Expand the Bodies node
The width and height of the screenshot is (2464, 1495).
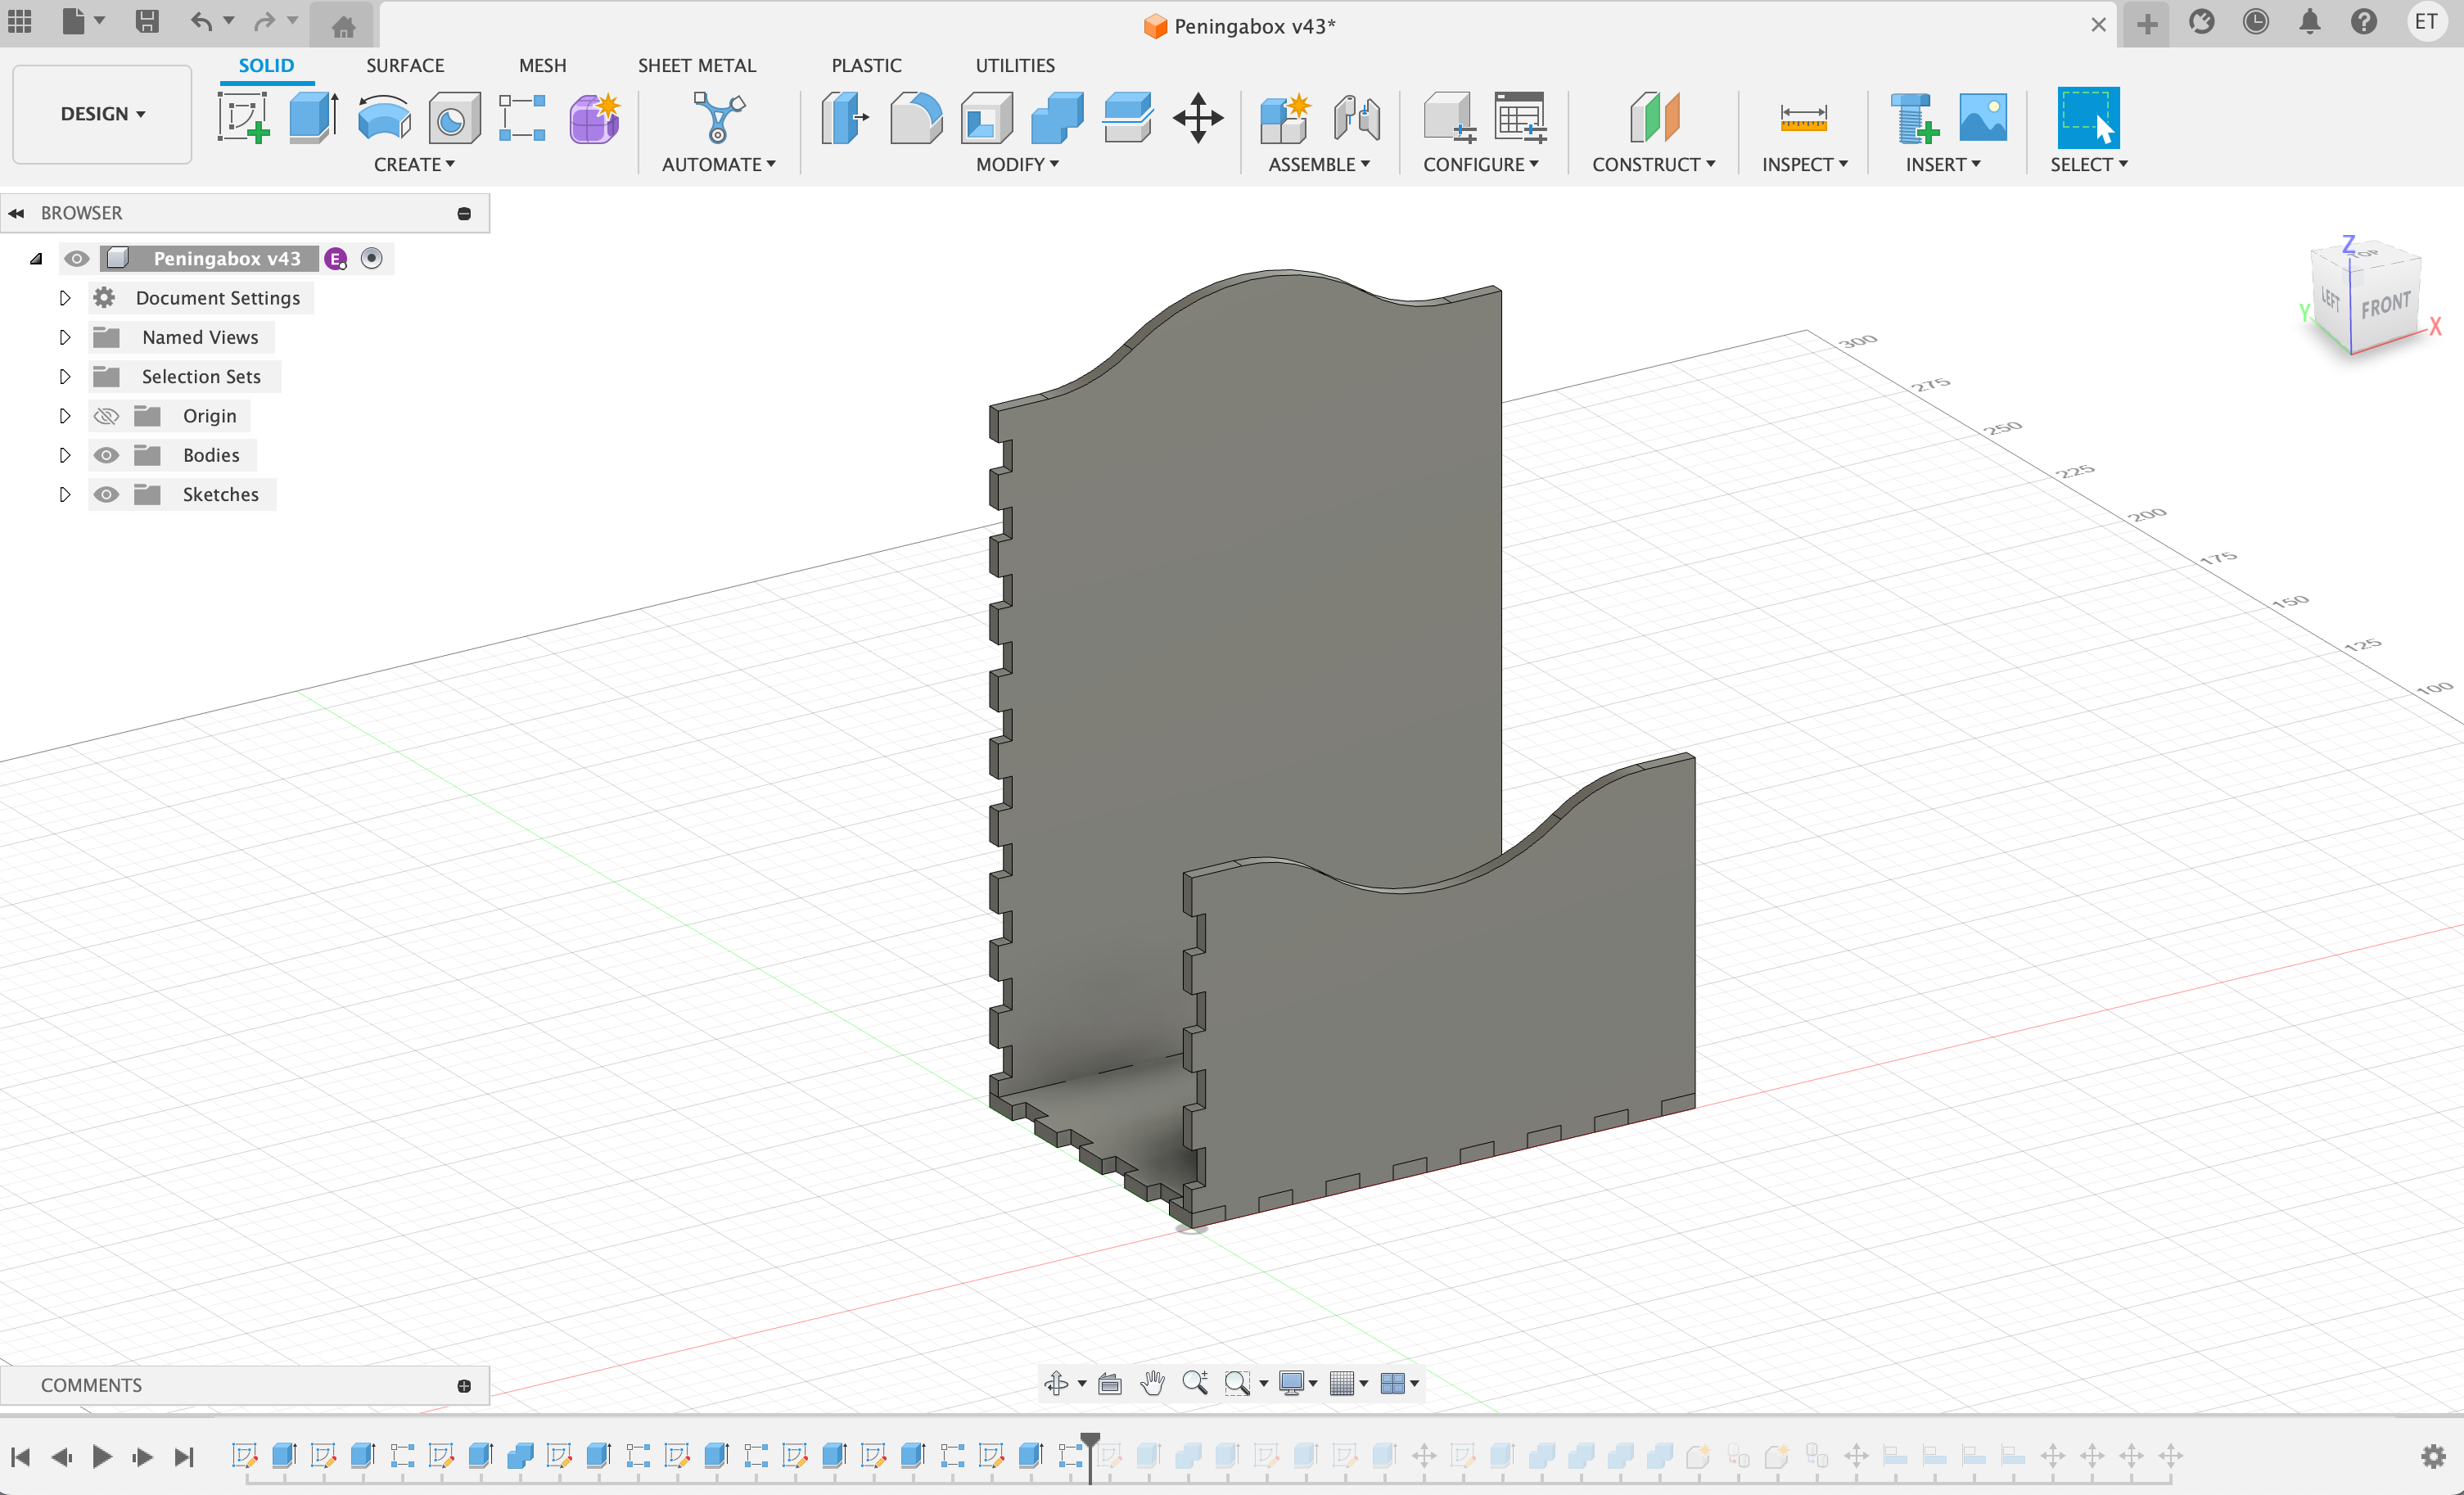point(65,455)
